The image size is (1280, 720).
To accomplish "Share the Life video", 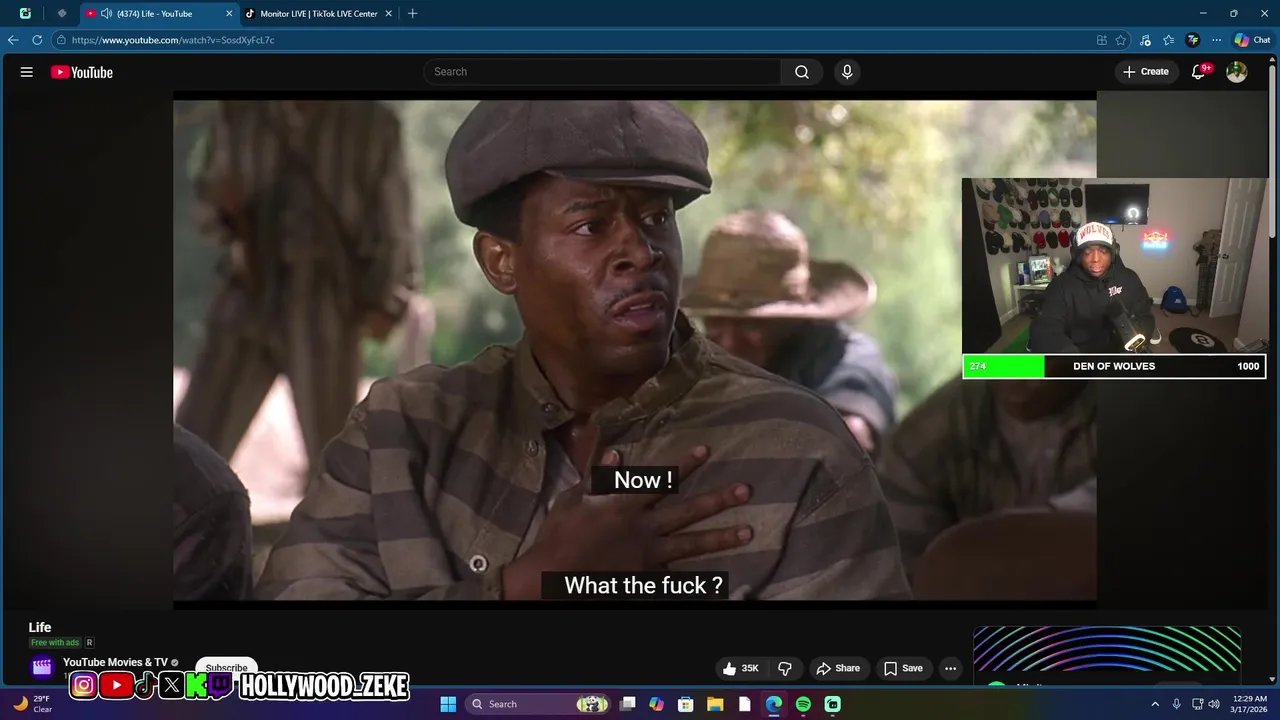I will coord(838,668).
